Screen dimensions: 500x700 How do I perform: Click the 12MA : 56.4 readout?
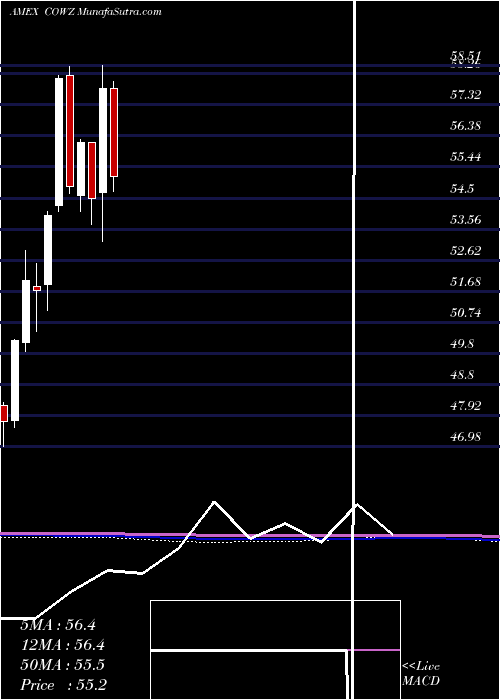pos(62,645)
